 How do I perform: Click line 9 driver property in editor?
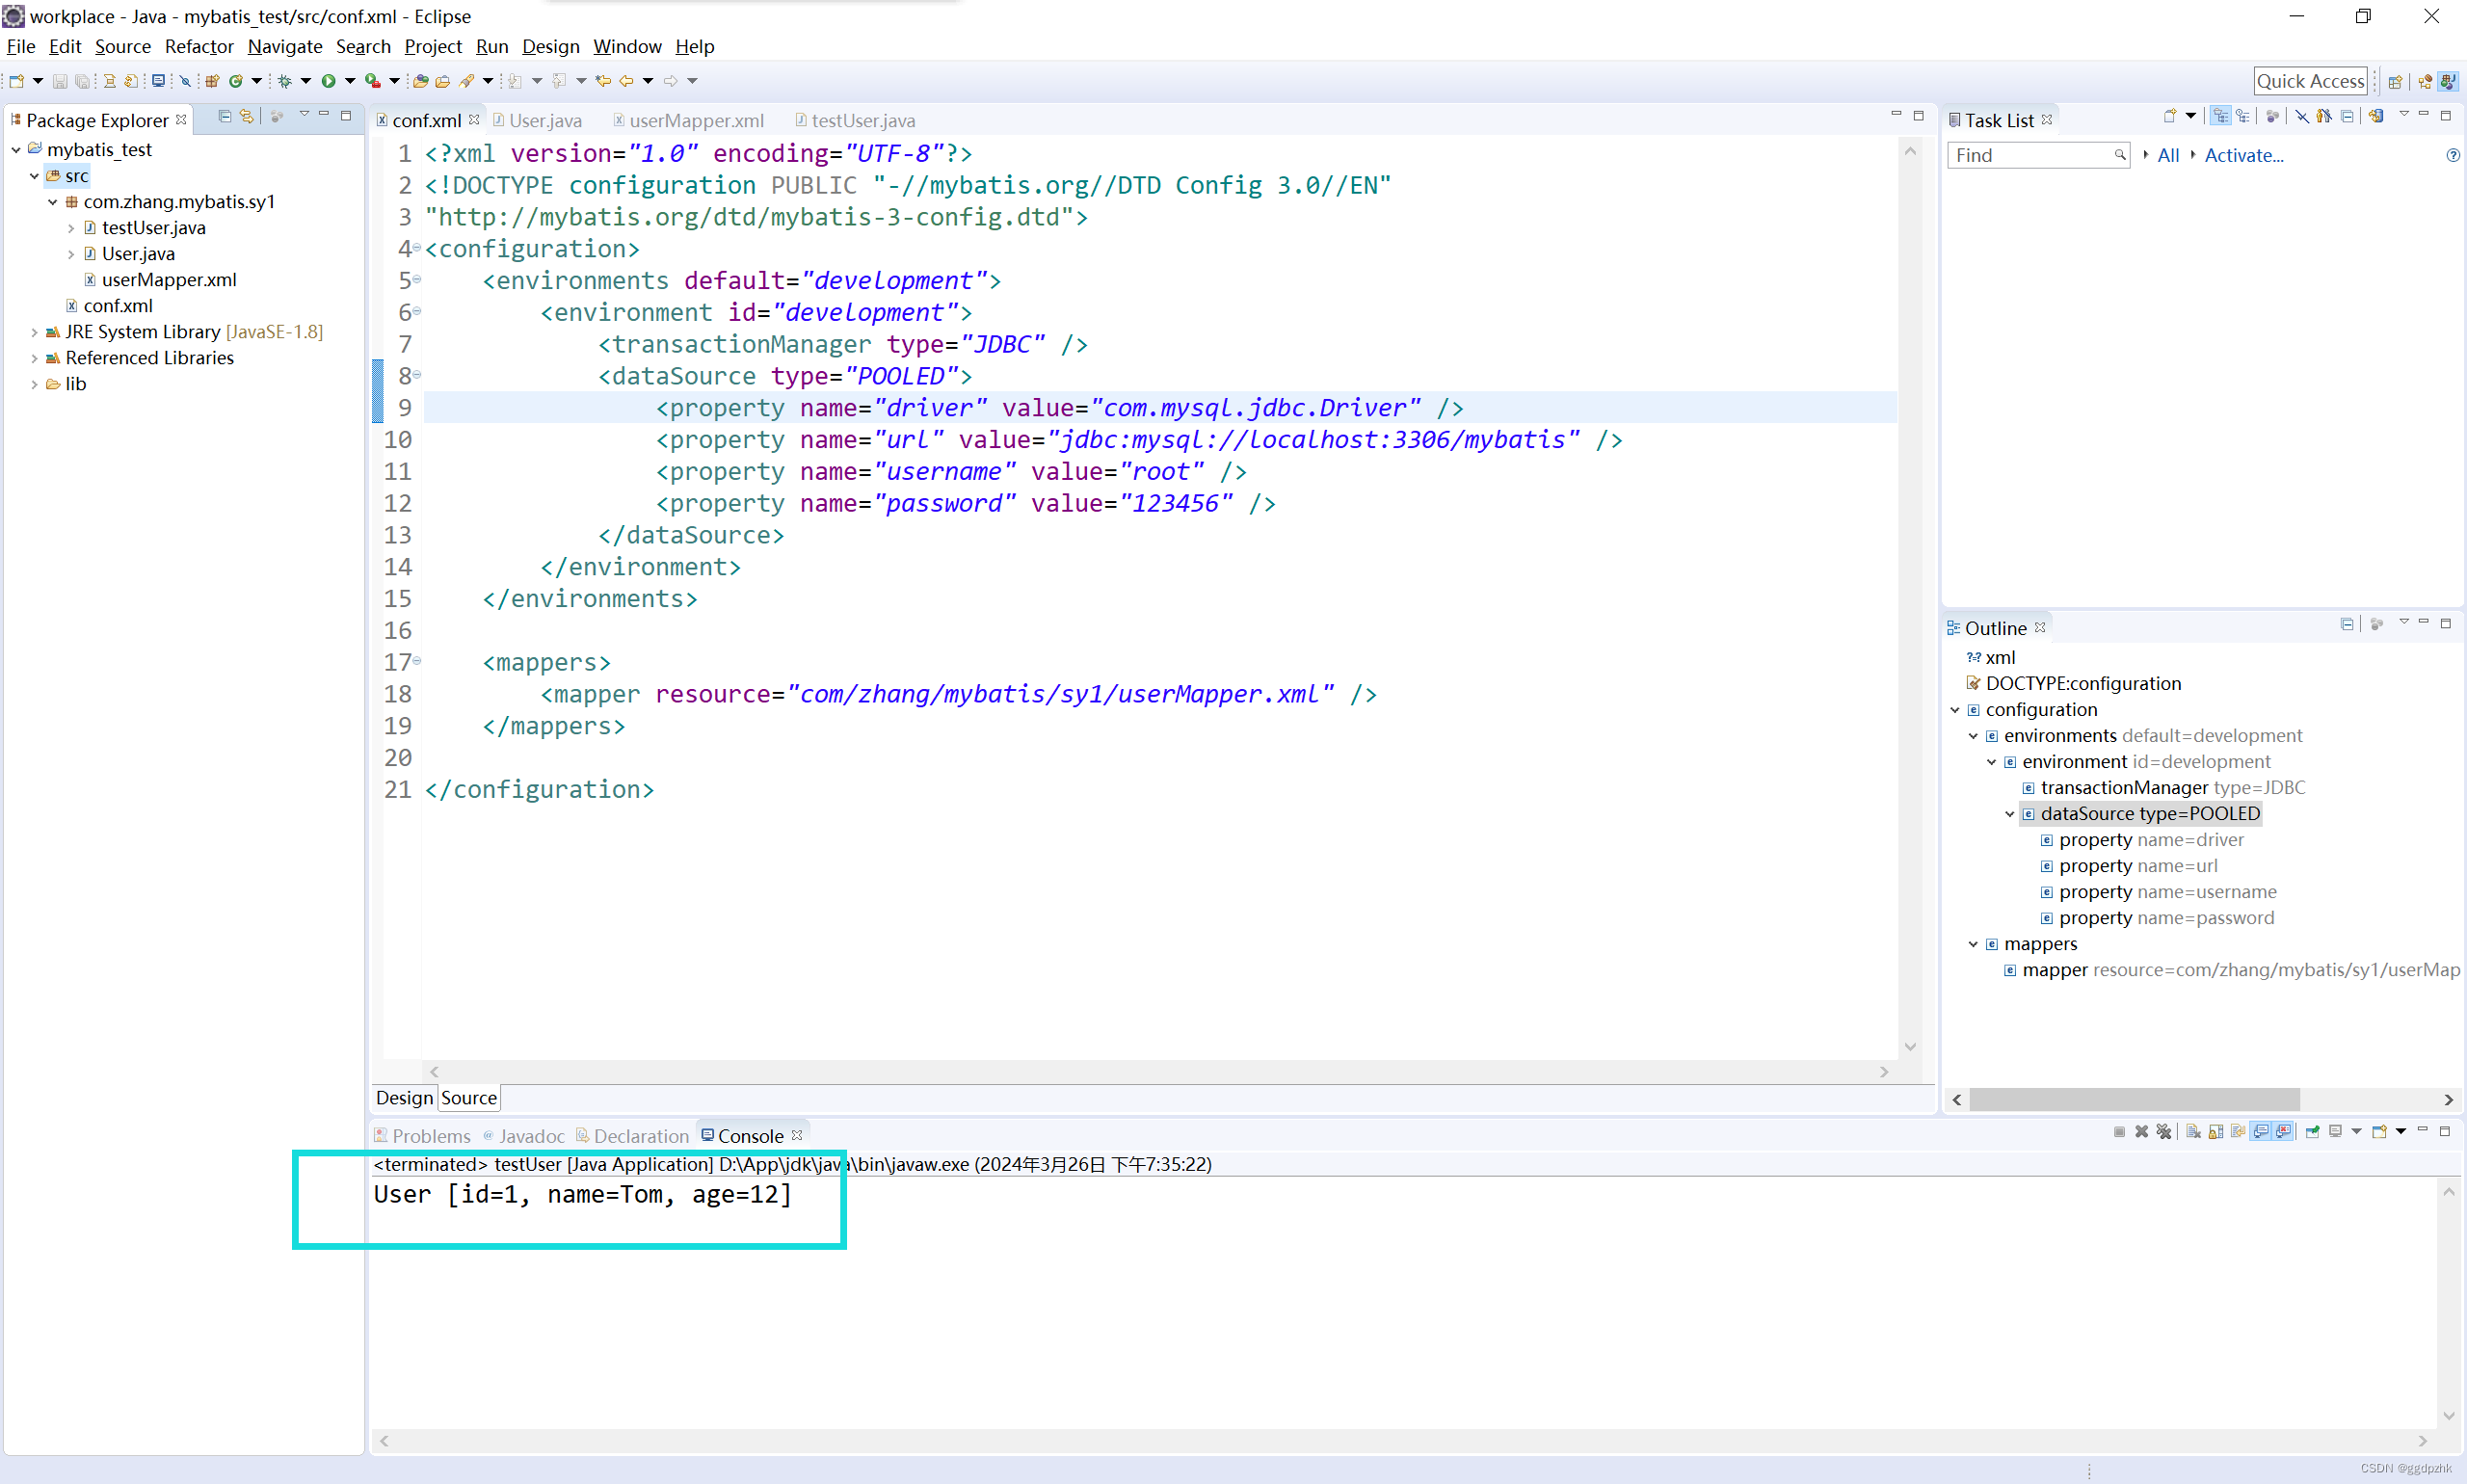coord(1059,408)
